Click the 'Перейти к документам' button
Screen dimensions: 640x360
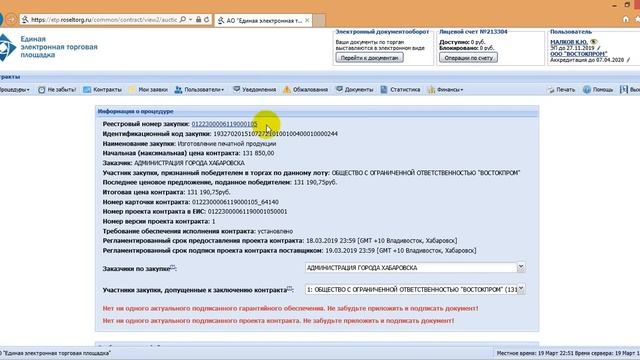click(369, 58)
